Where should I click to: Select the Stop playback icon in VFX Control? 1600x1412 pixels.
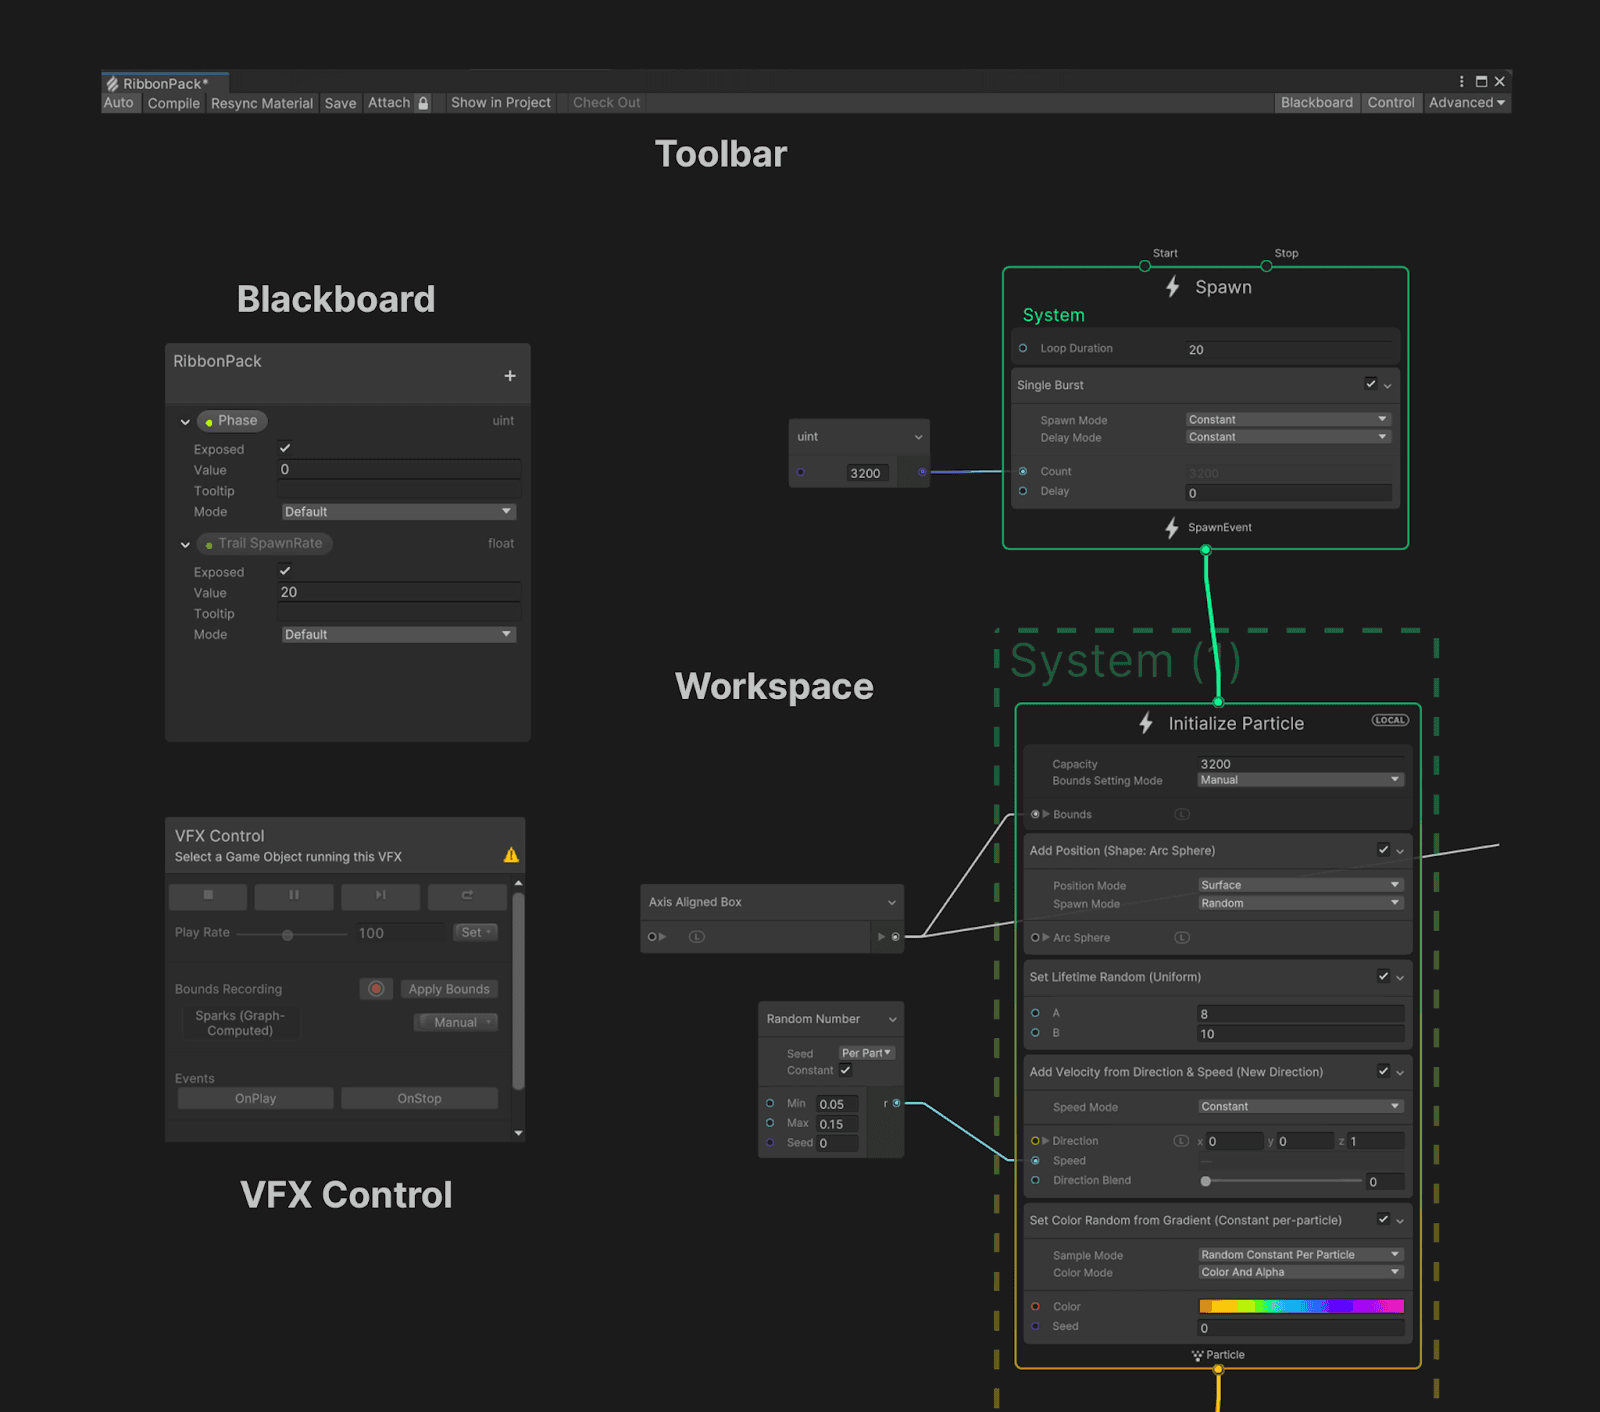click(x=207, y=896)
